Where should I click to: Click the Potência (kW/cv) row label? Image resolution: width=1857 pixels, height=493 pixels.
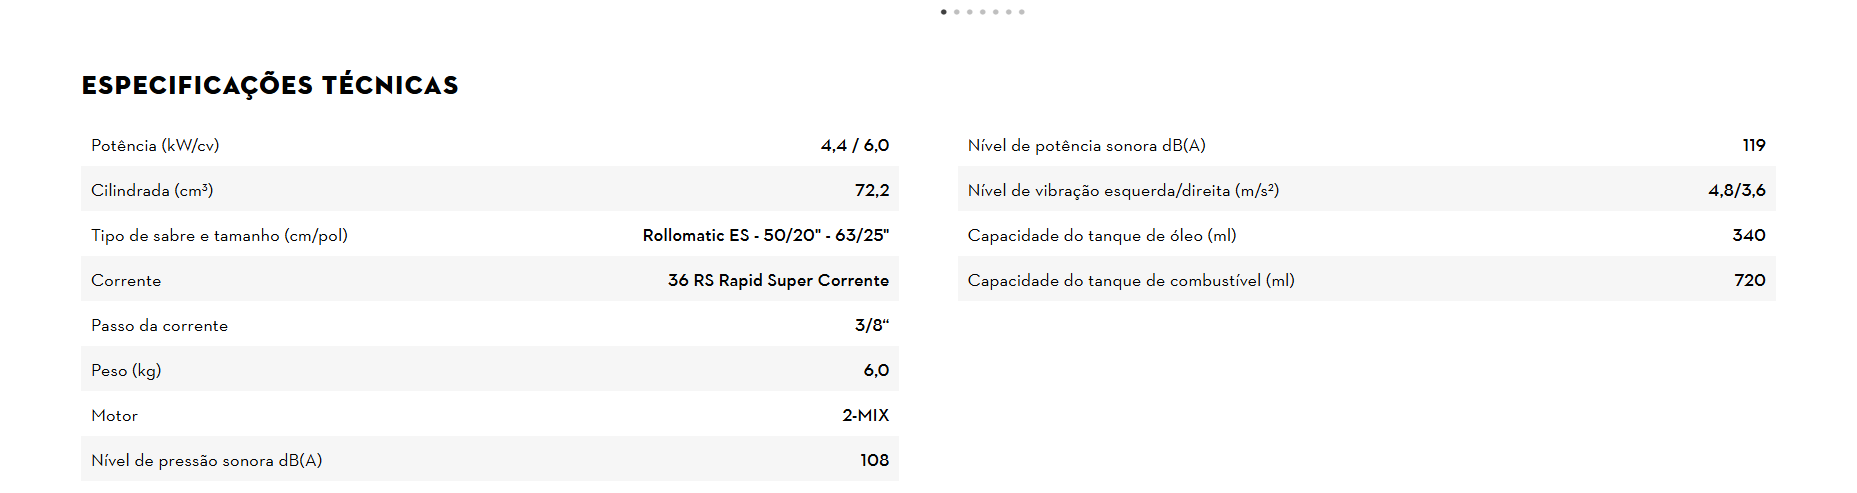point(155,146)
